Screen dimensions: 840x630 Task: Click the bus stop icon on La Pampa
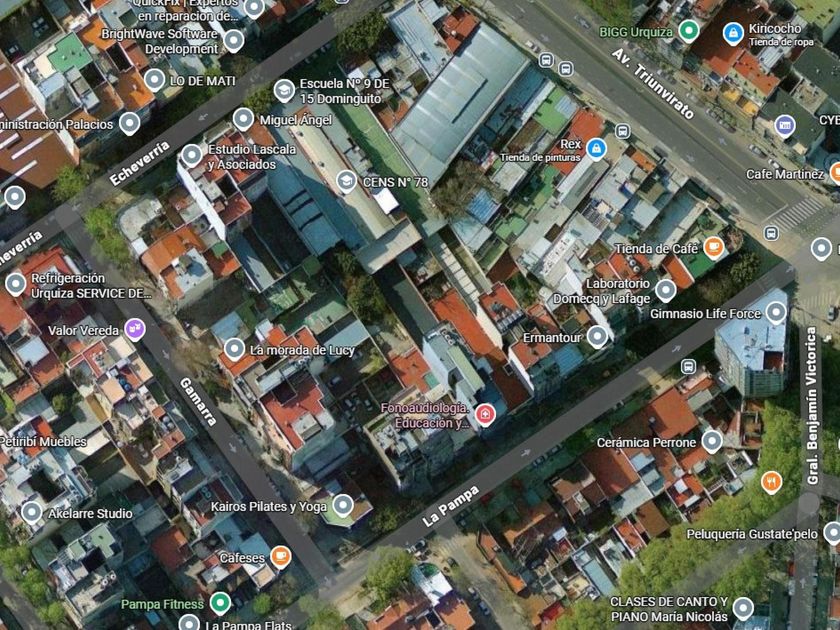point(688,366)
